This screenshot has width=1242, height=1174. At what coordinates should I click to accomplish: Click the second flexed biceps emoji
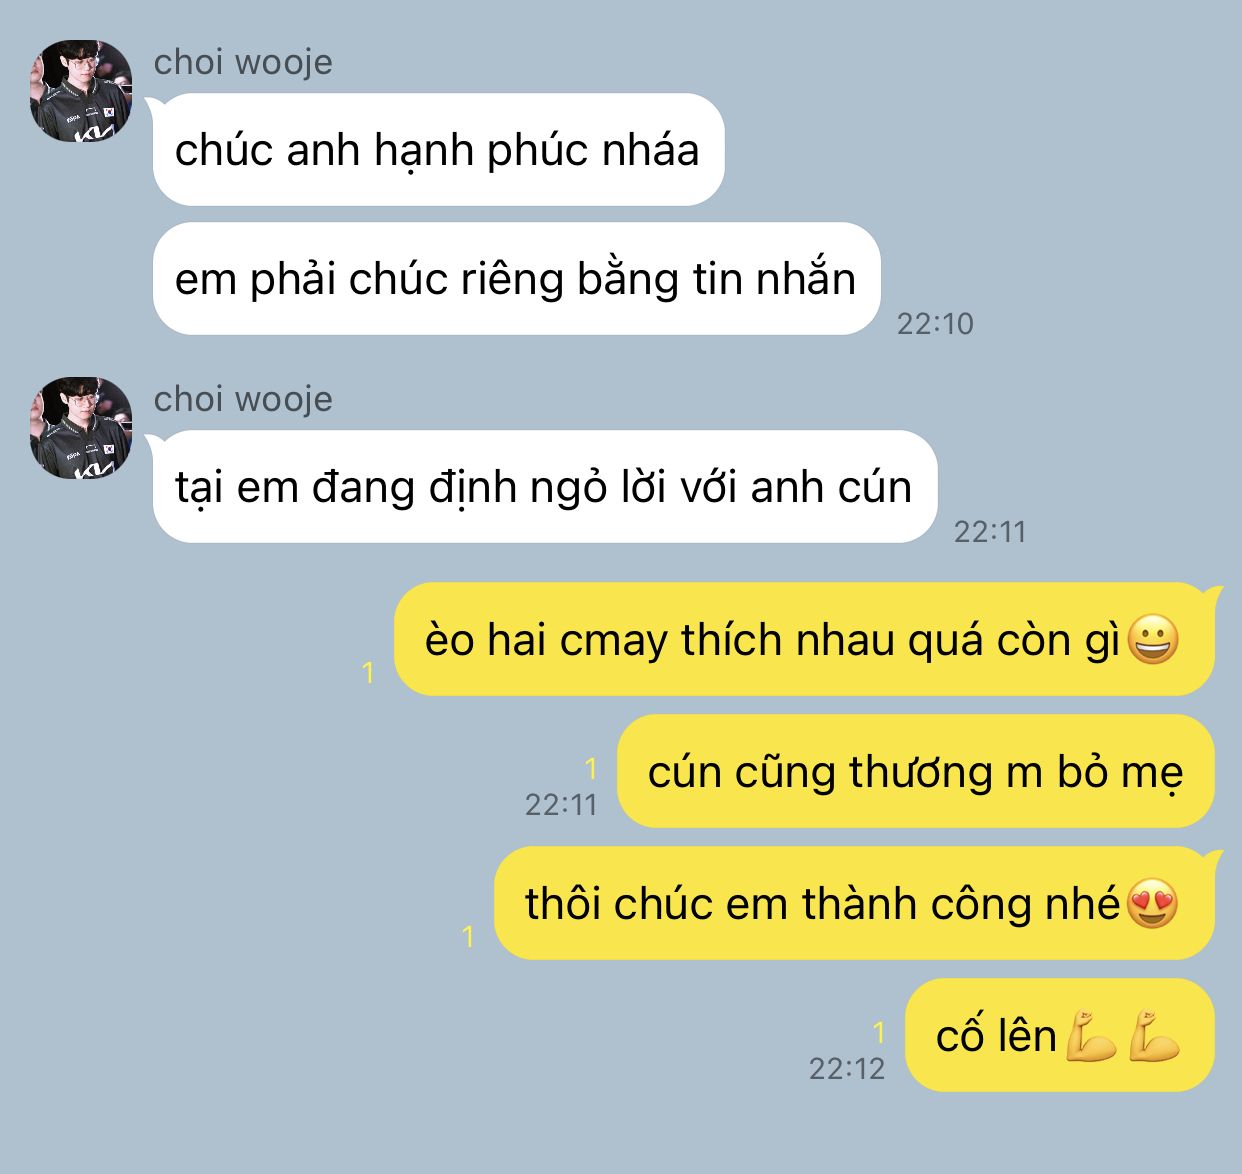click(x=1154, y=1036)
